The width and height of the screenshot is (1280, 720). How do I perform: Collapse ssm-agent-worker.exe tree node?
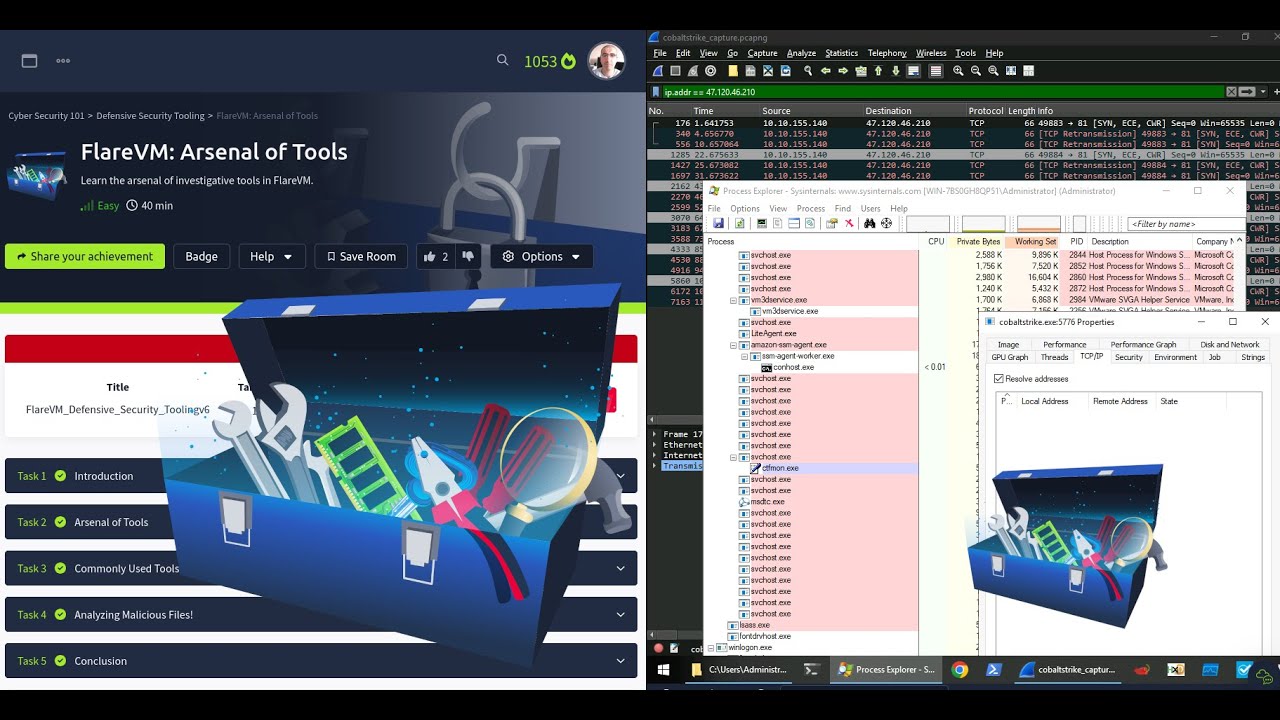tap(744, 356)
